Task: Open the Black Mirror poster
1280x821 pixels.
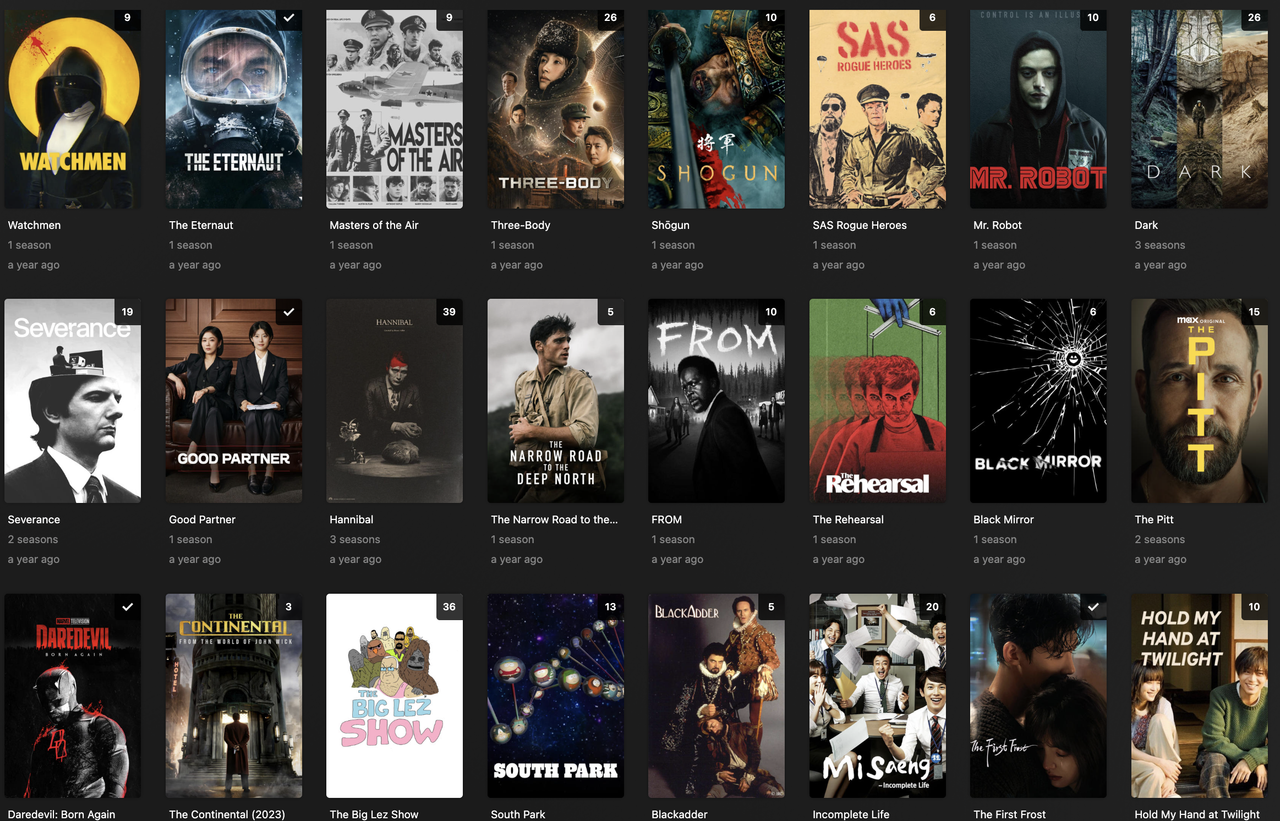Action: click(1039, 401)
